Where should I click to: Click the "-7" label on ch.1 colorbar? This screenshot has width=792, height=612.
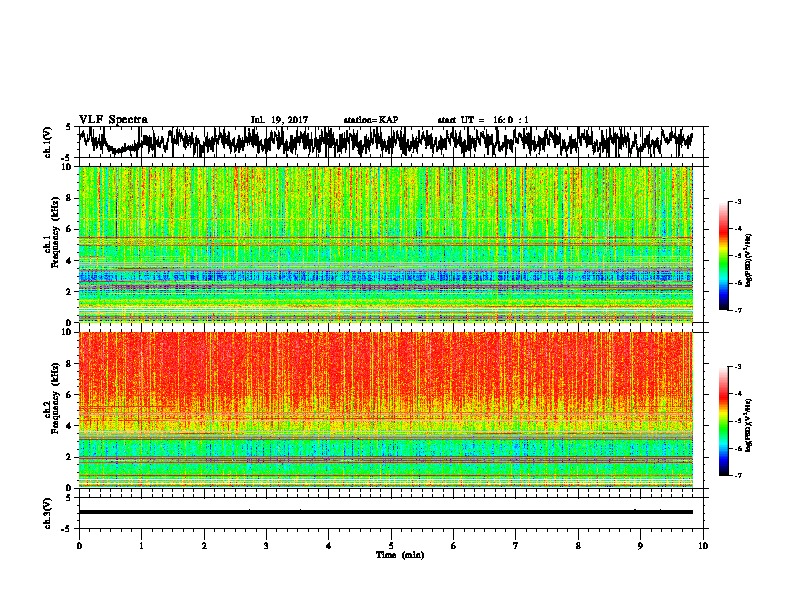(x=738, y=310)
